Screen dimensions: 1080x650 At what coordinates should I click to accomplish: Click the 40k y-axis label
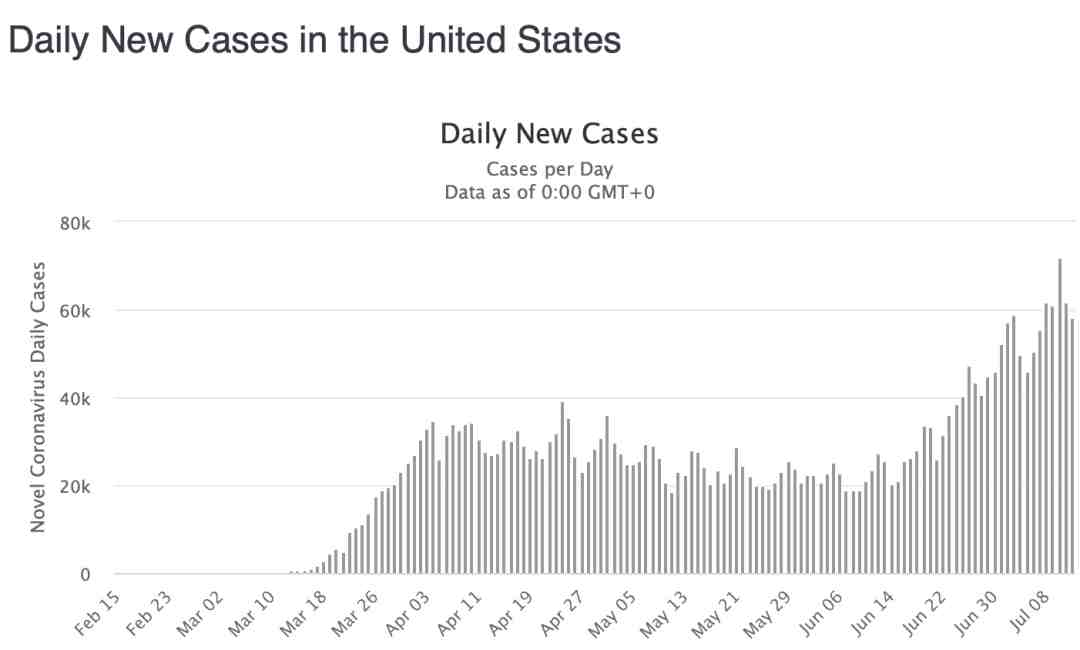point(75,399)
